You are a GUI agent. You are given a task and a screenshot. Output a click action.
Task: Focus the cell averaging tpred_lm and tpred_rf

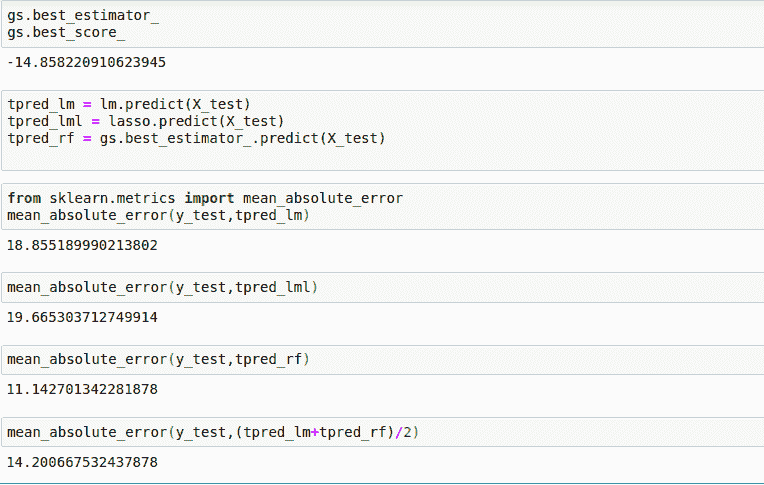tap(212, 432)
